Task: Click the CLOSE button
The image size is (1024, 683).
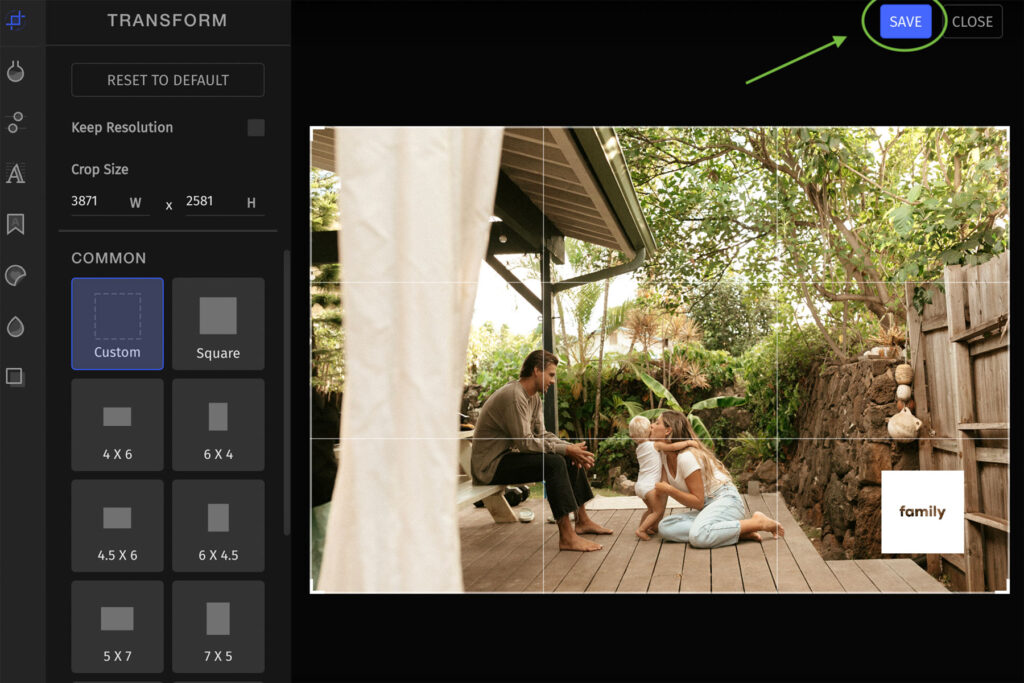Action: [972, 21]
